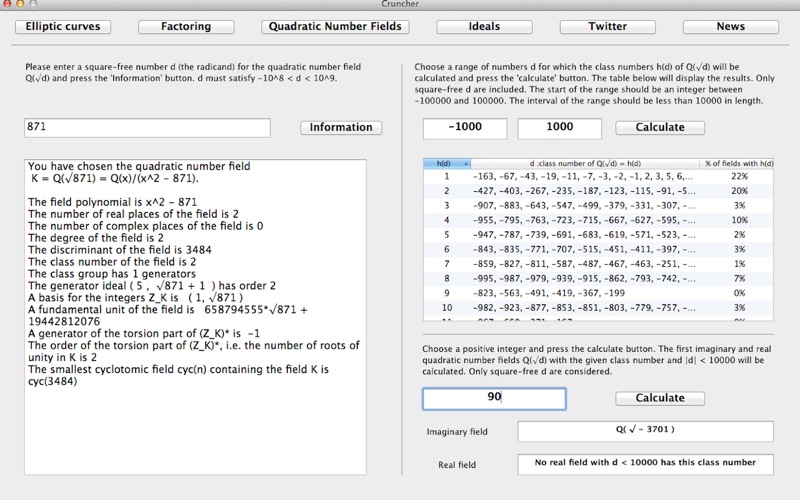This screenshot has height=500, width=800.
Task: Click the 'd :class number of Q(√d) = h(d)' header
Action: [585, 164]
